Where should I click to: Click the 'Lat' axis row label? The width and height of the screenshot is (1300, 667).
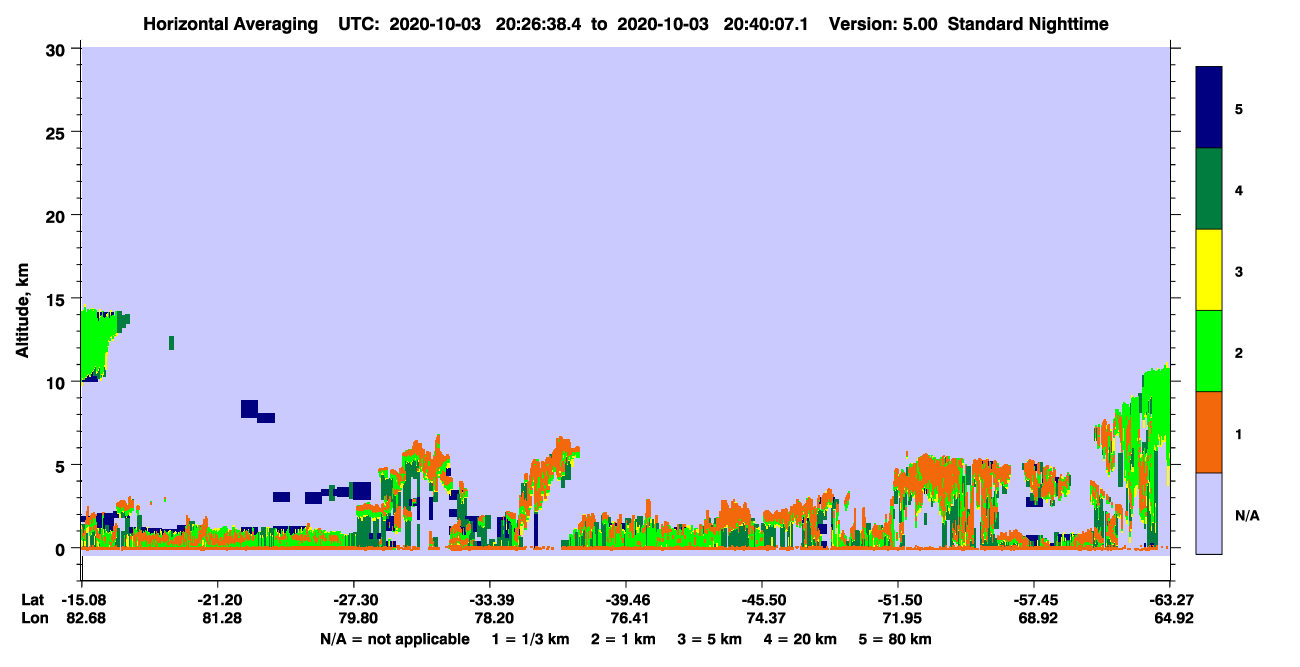point(33,600)
